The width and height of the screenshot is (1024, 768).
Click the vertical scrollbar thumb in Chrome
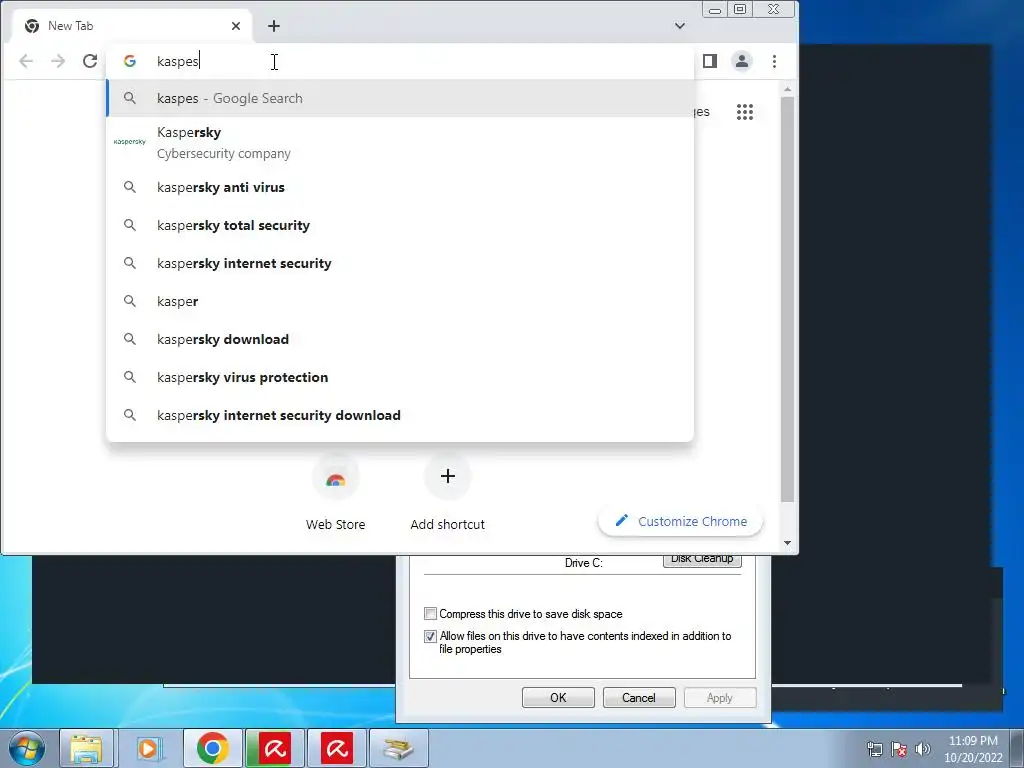pyautogui.click(x=788, y=299)
